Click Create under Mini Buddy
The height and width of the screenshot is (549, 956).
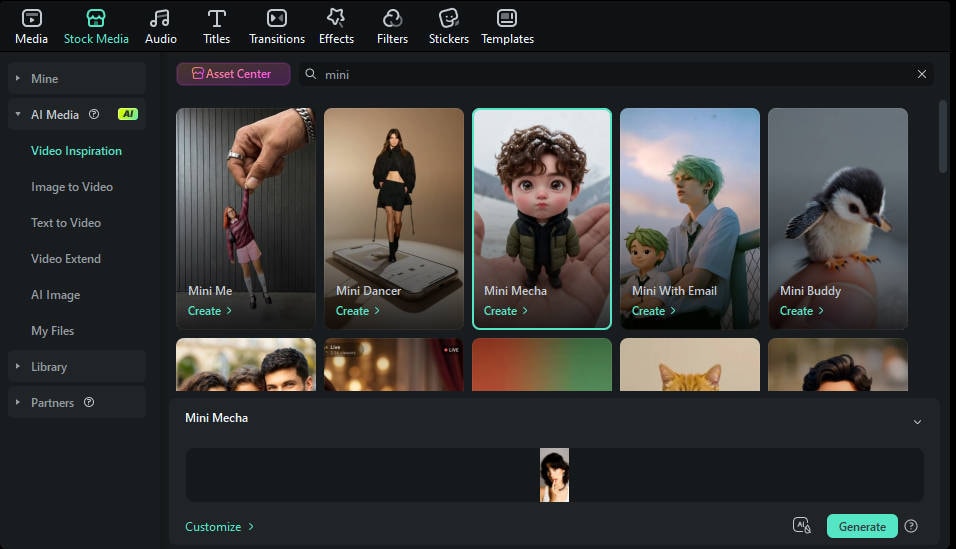pyautogui.click(x=801, y=310)
